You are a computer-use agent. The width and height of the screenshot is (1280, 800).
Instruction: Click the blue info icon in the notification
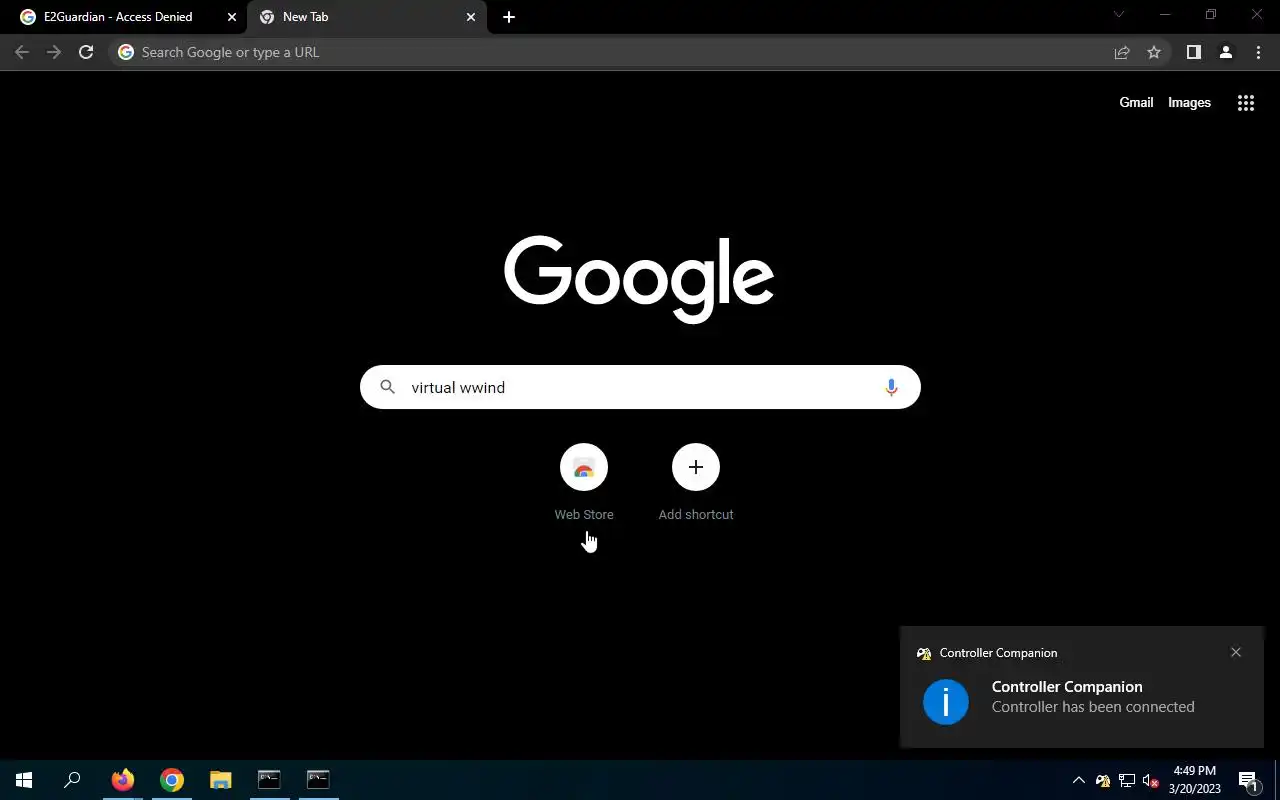pyautogui.click(x=946, y=701)
